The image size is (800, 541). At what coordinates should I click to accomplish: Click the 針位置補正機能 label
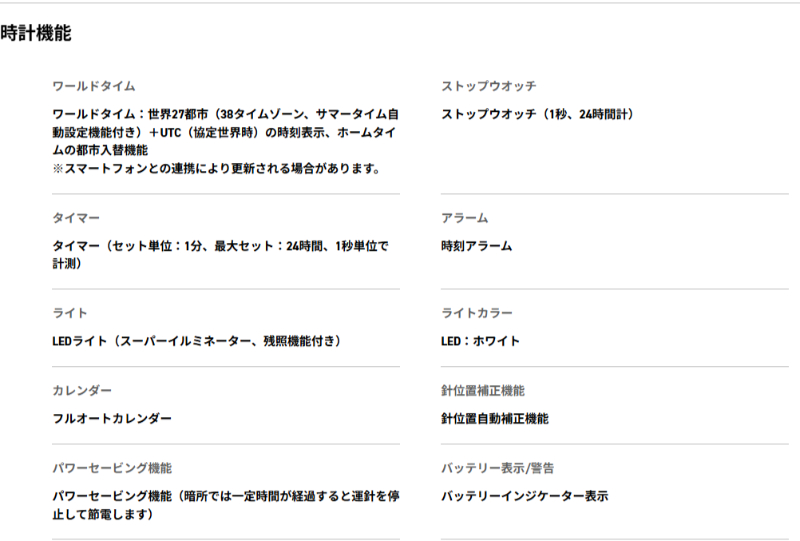tap(483, 390)
